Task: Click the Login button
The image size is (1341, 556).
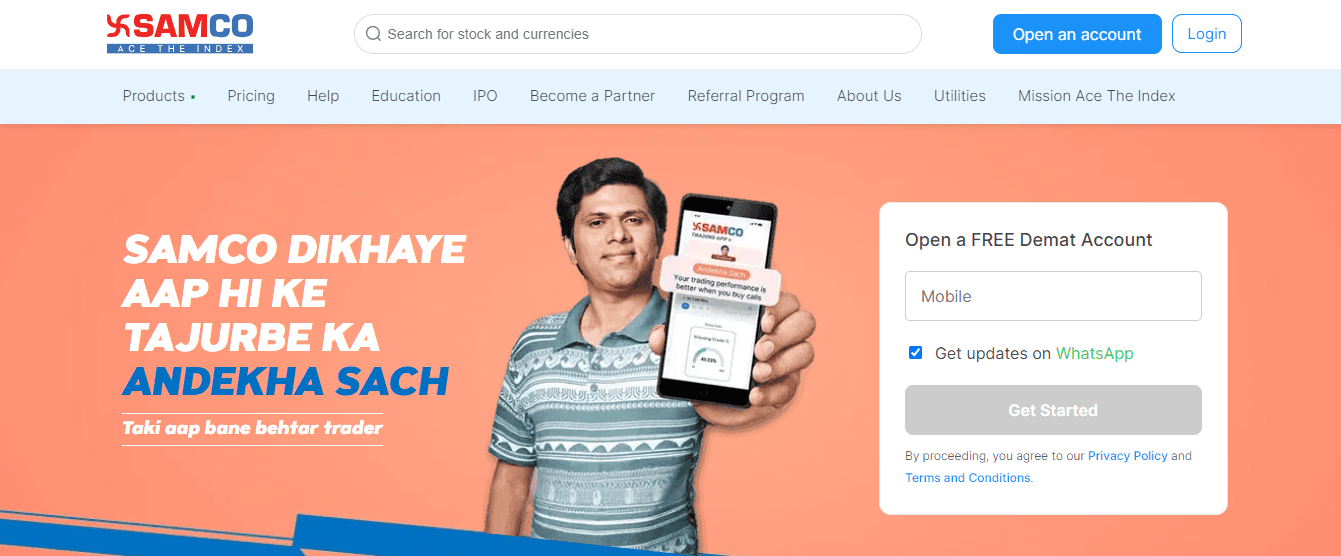Action: tap(1207, 34)
